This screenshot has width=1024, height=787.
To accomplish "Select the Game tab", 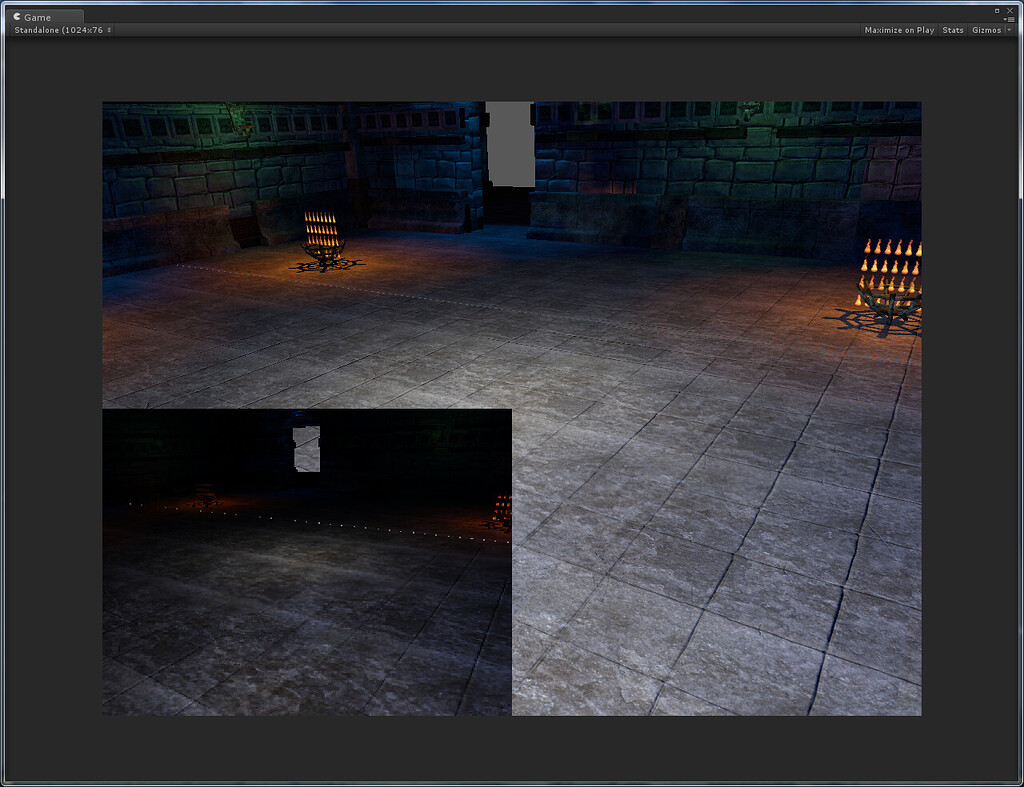I will pyautogui.click(x=40, y=16).
